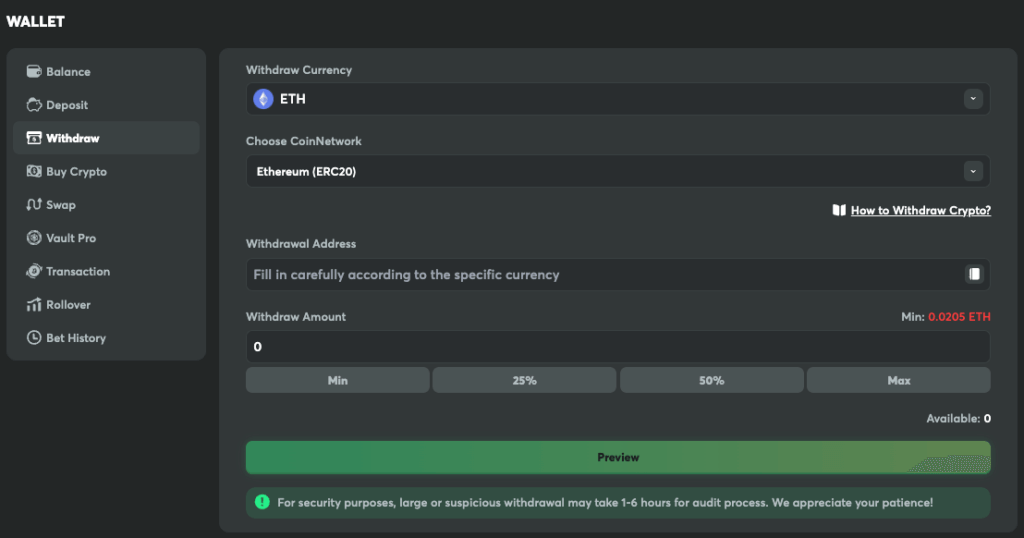The width and height of the screenshot is (1024, 538).
Task: Click the Deposit piggy bank icon
Action: 34,105
